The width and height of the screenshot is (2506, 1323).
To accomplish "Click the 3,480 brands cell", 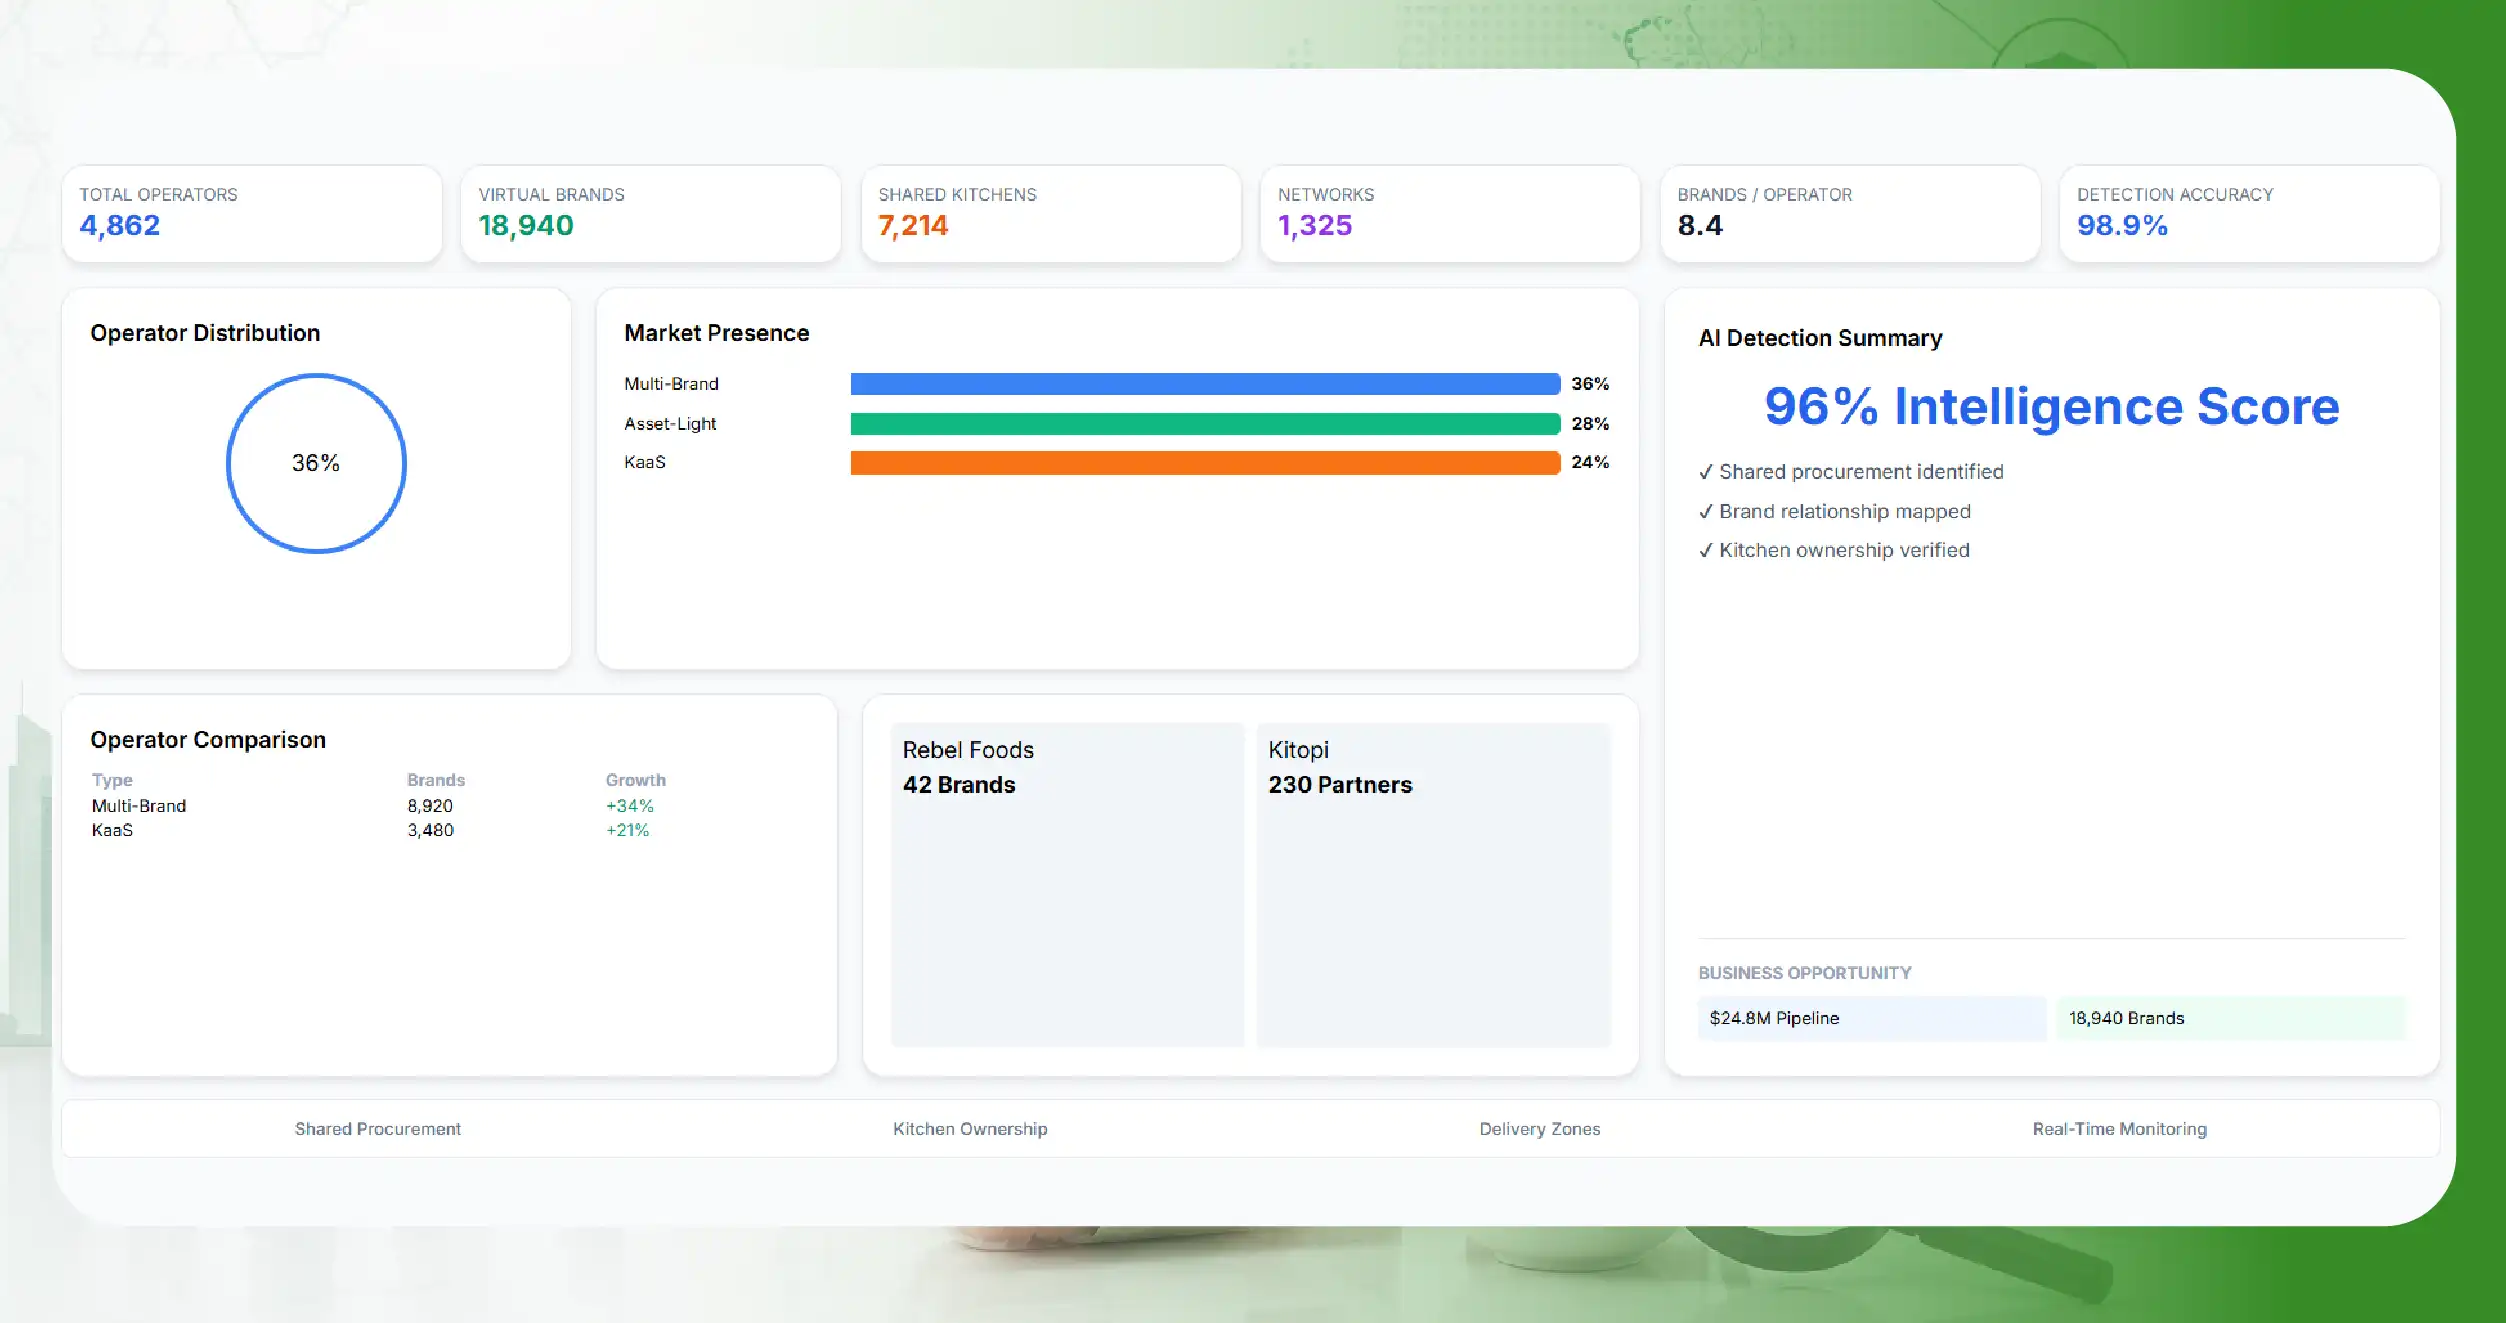I will coord(431,830).
